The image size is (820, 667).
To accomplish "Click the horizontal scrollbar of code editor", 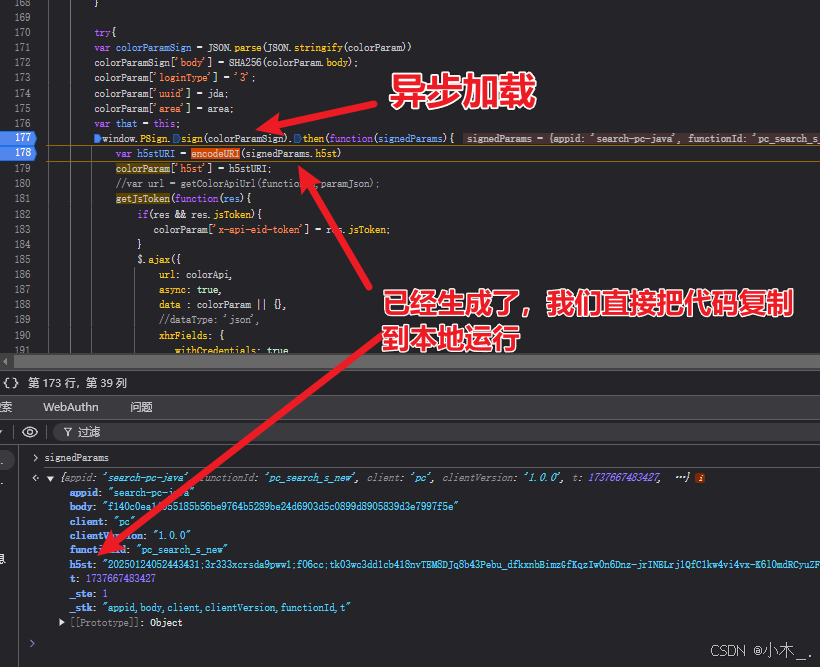I will click(417, 362).
